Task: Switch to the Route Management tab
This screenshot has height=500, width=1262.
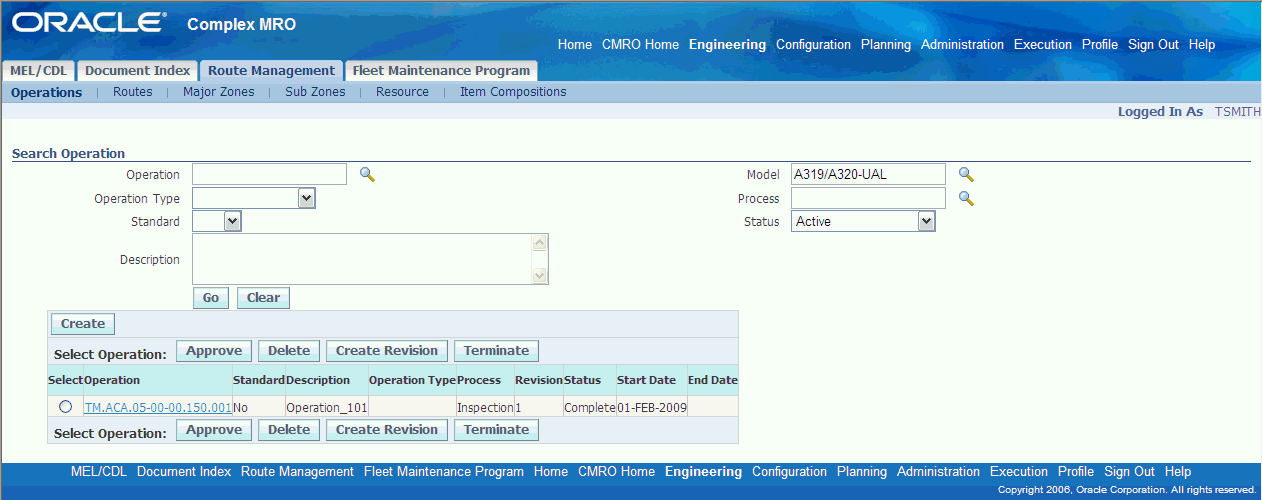Action: tap(271, 71)
